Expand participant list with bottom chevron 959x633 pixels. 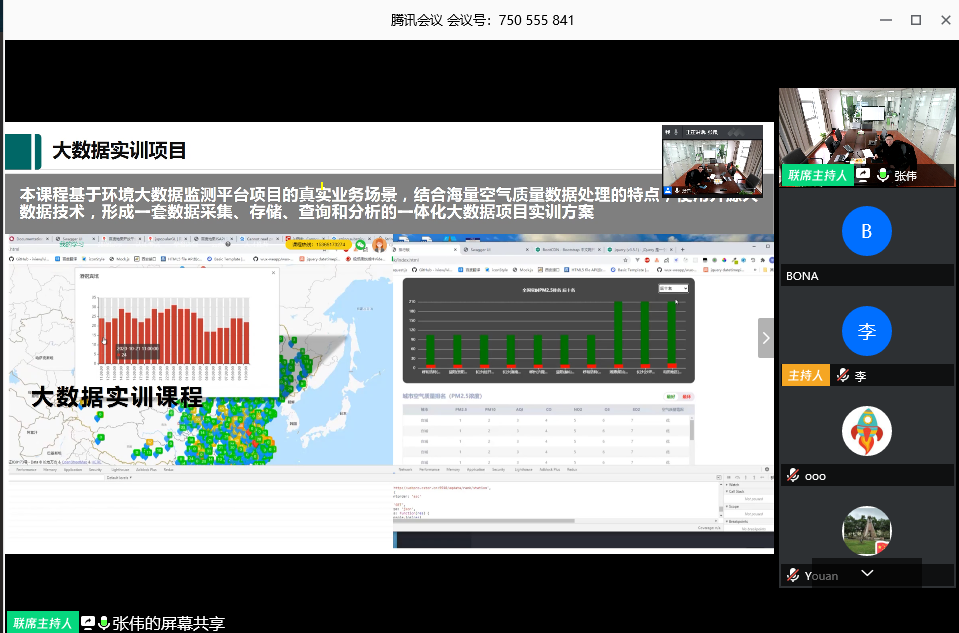click(867, 573)
